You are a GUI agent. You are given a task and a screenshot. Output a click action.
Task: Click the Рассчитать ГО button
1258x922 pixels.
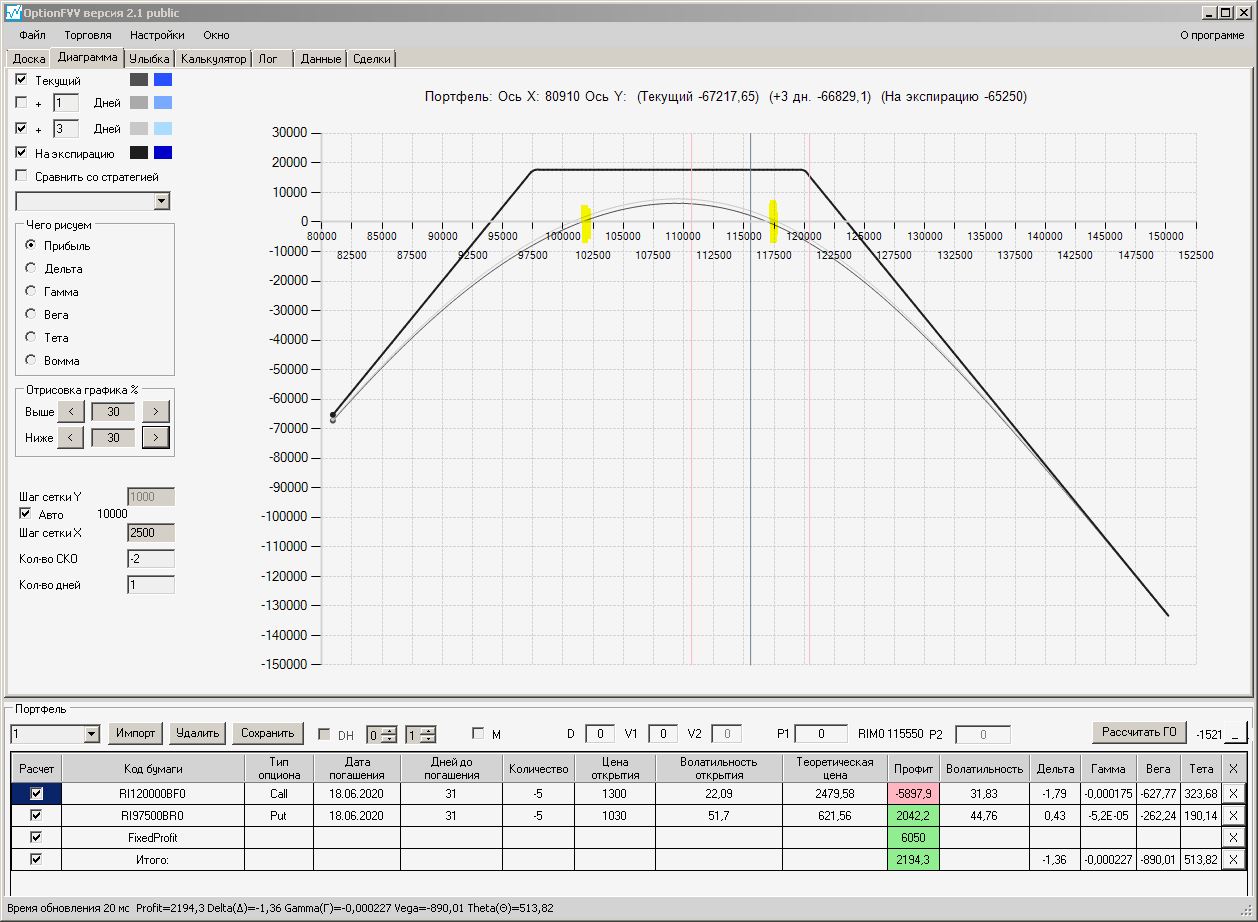(x=1138, y=732)
